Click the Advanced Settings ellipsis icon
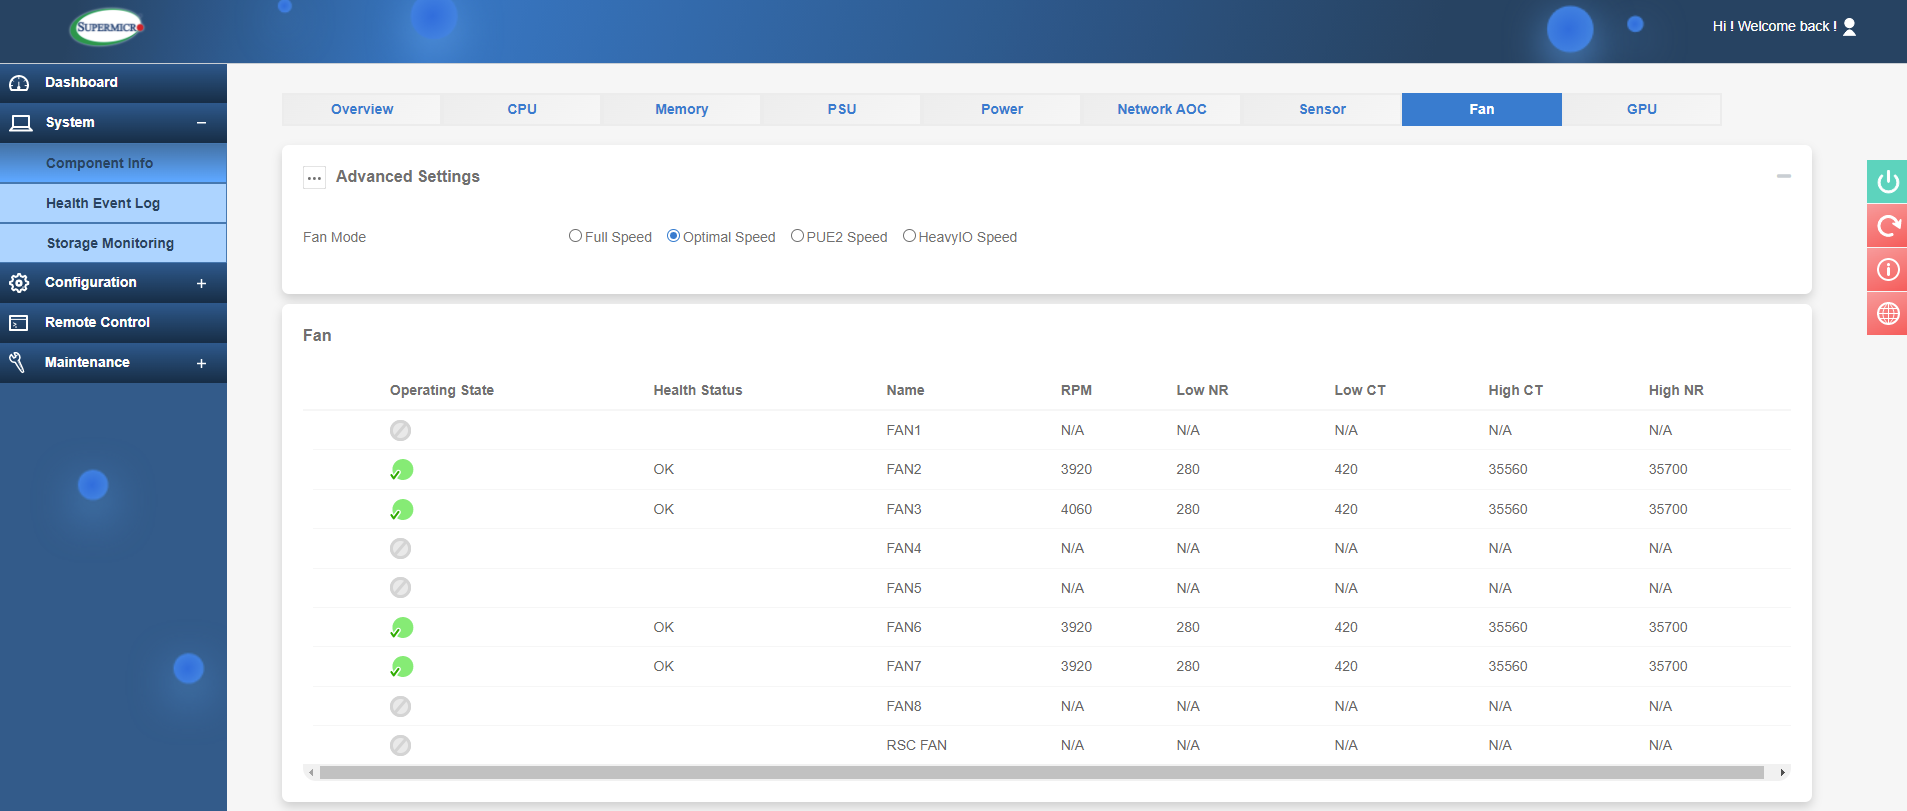Screen dimensions: 1907x811 coord(314,178)
